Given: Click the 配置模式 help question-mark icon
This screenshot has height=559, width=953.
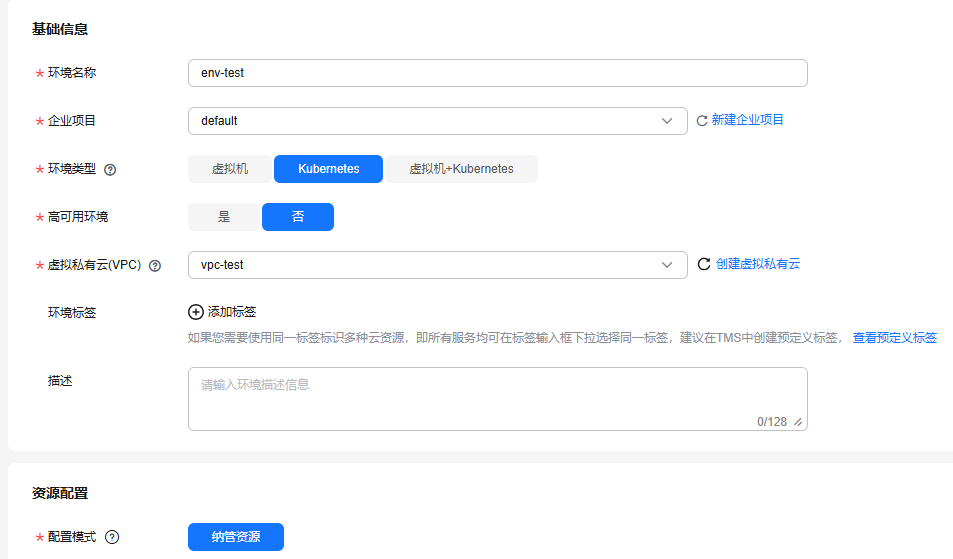Looking at the screenshot, I should [x=112, y=537].
